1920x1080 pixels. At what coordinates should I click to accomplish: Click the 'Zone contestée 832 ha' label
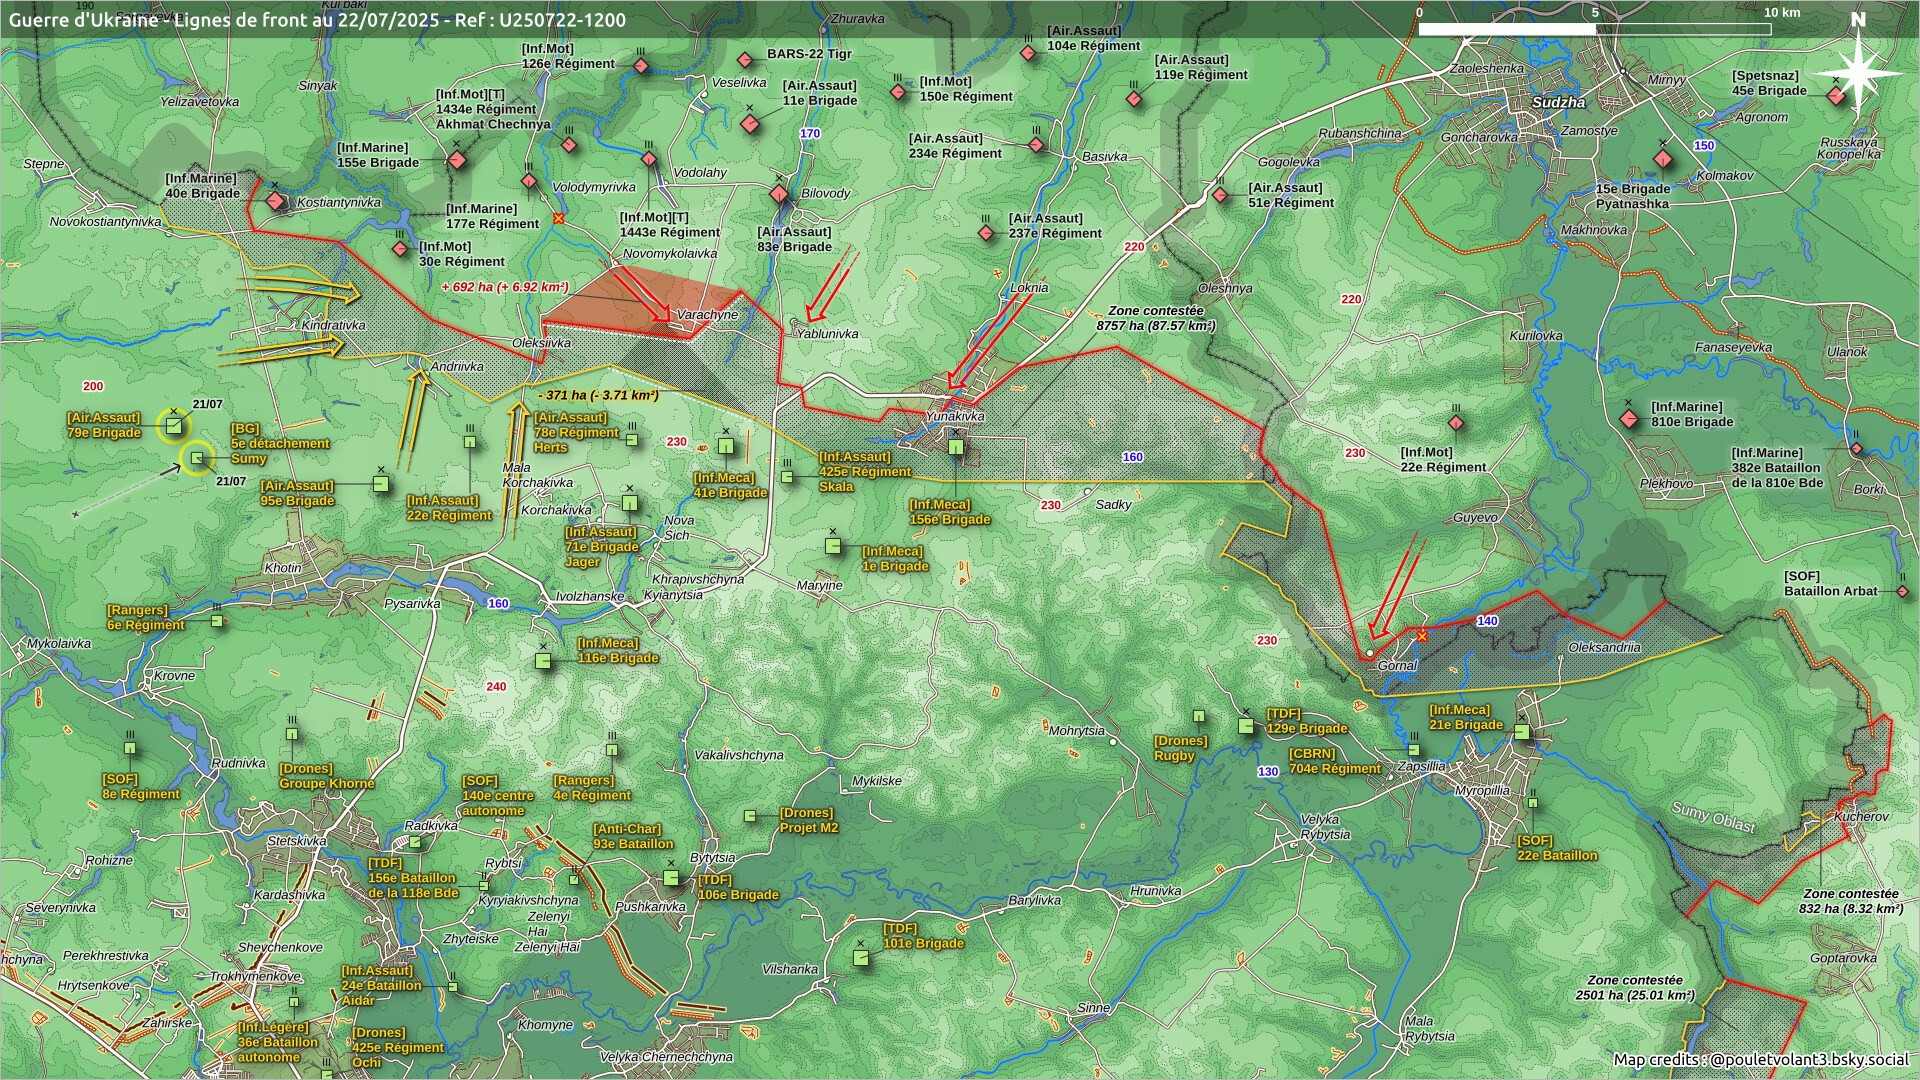[1851, 901]
